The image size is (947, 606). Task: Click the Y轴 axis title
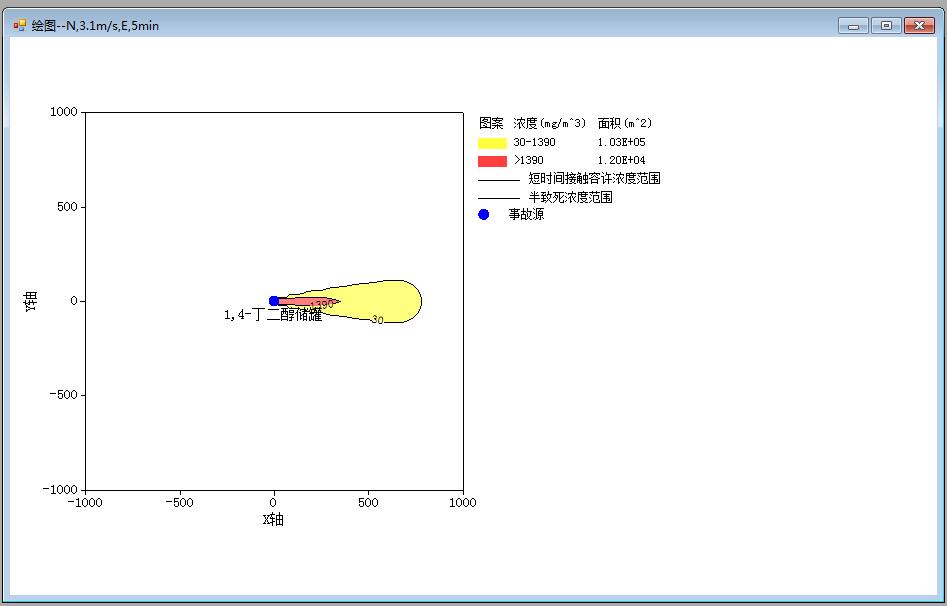(31, 300)
